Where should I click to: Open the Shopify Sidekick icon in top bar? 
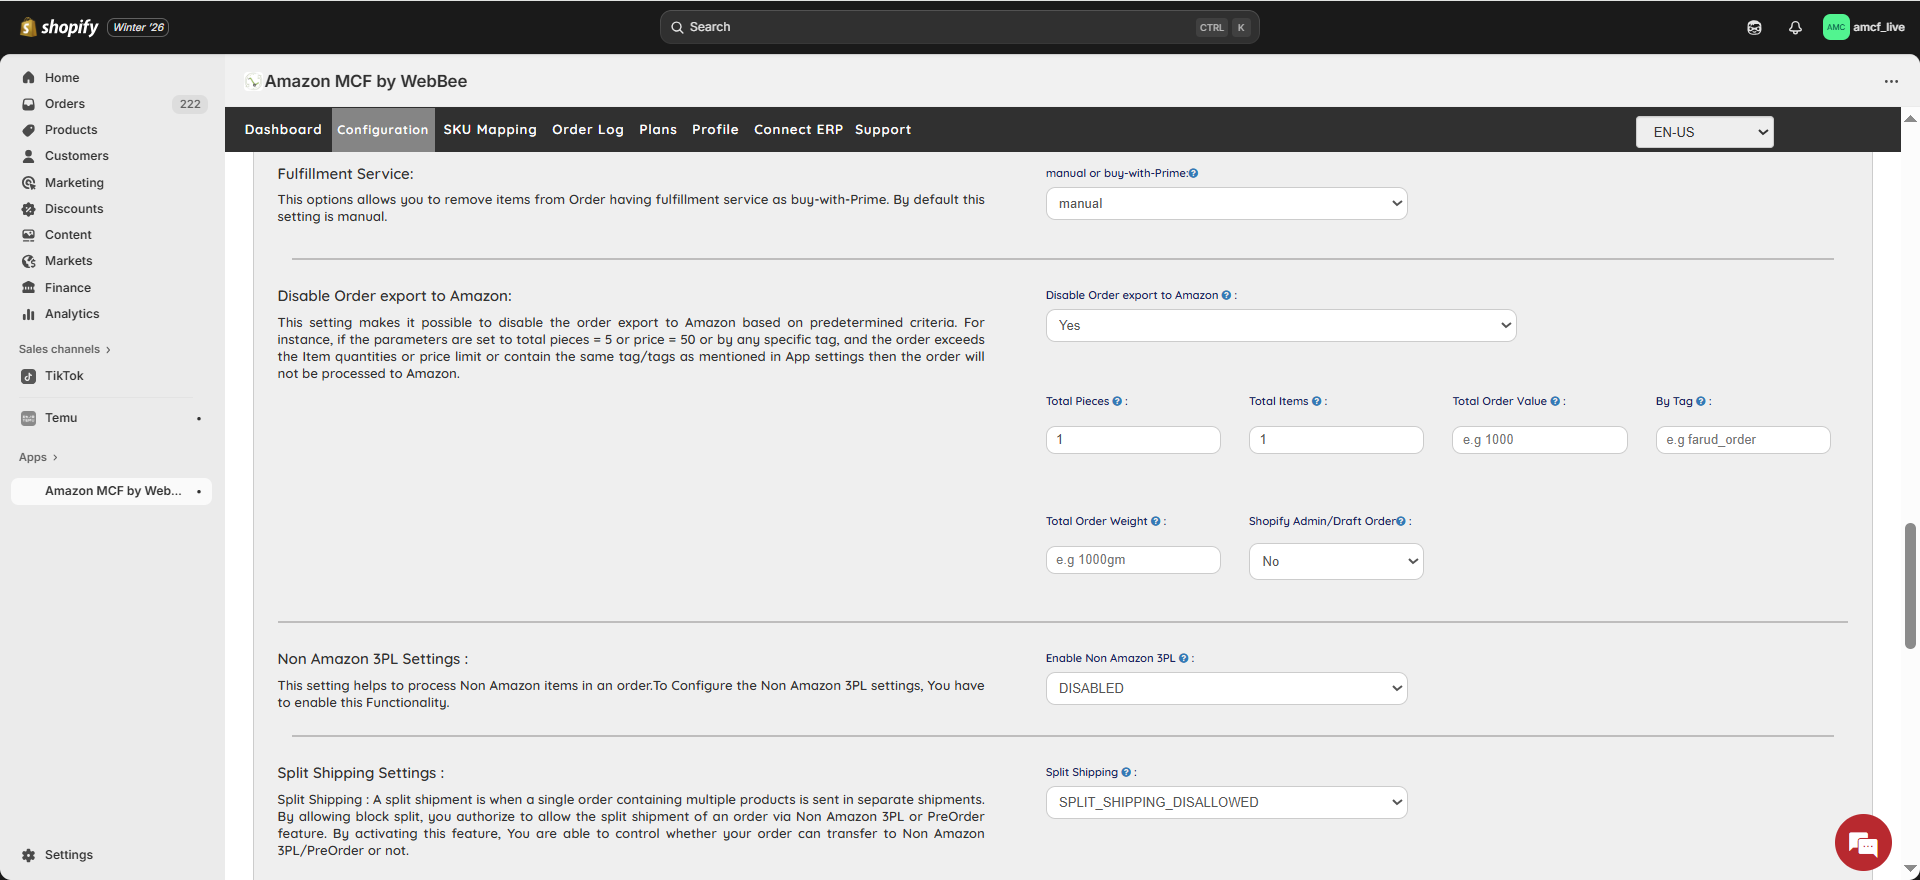click(x=1754, y=28)
